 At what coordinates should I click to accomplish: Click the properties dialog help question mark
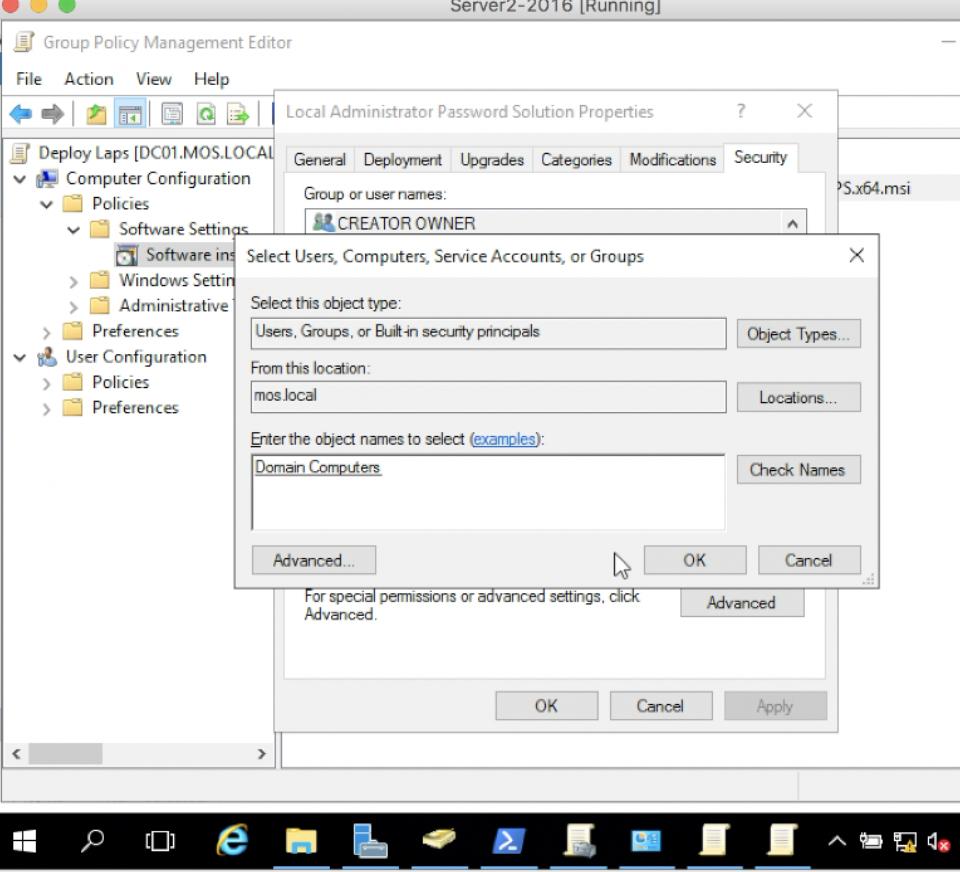point(741,111)
